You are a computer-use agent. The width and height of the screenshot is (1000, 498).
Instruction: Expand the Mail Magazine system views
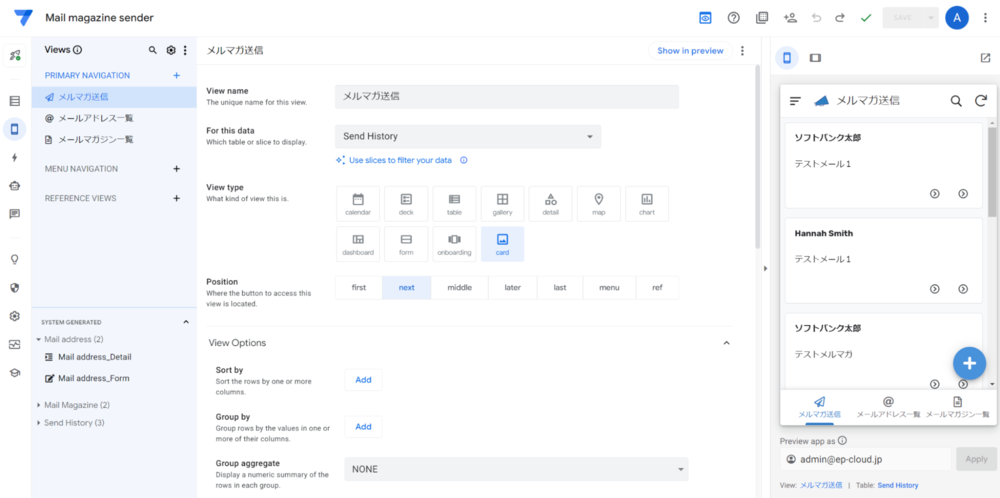pyautogui.click(x=39, y=405)
